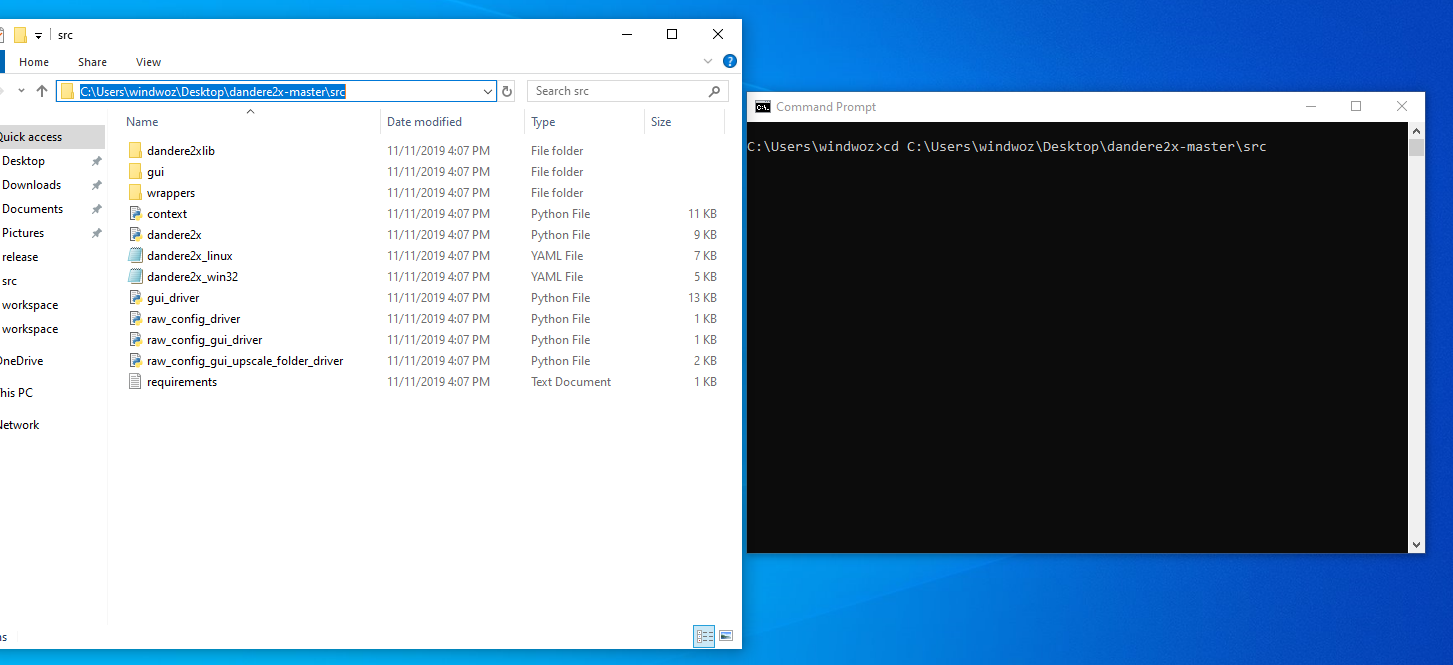Click the Command Prompt scrollbar down arrow
The height and width of the screenshot is (665, 1453).
point(1416,545)
